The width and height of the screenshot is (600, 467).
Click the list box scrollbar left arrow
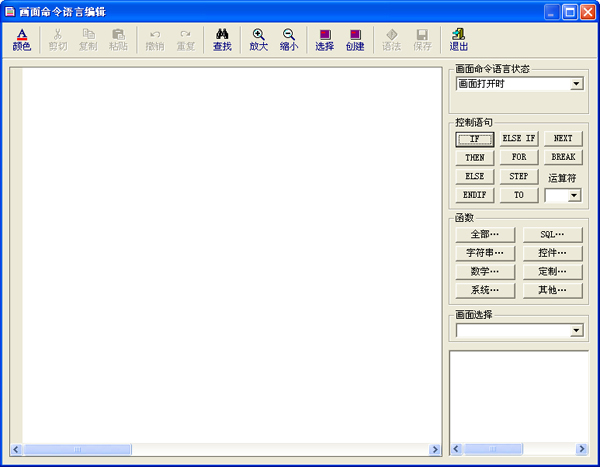pos(456,449)
